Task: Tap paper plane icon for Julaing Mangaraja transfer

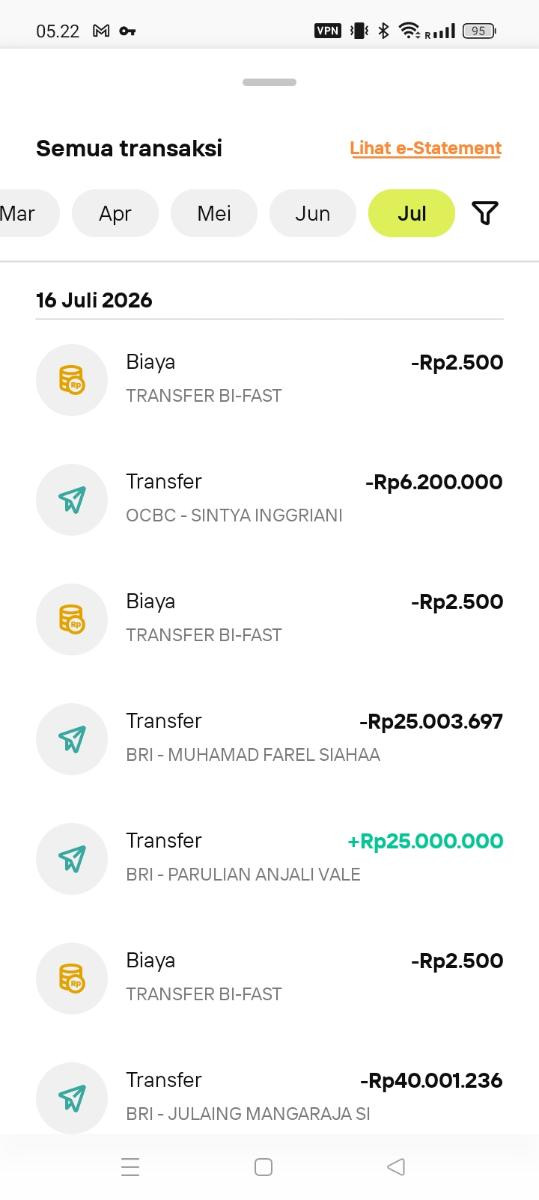Action: [x=71, y=1098]
